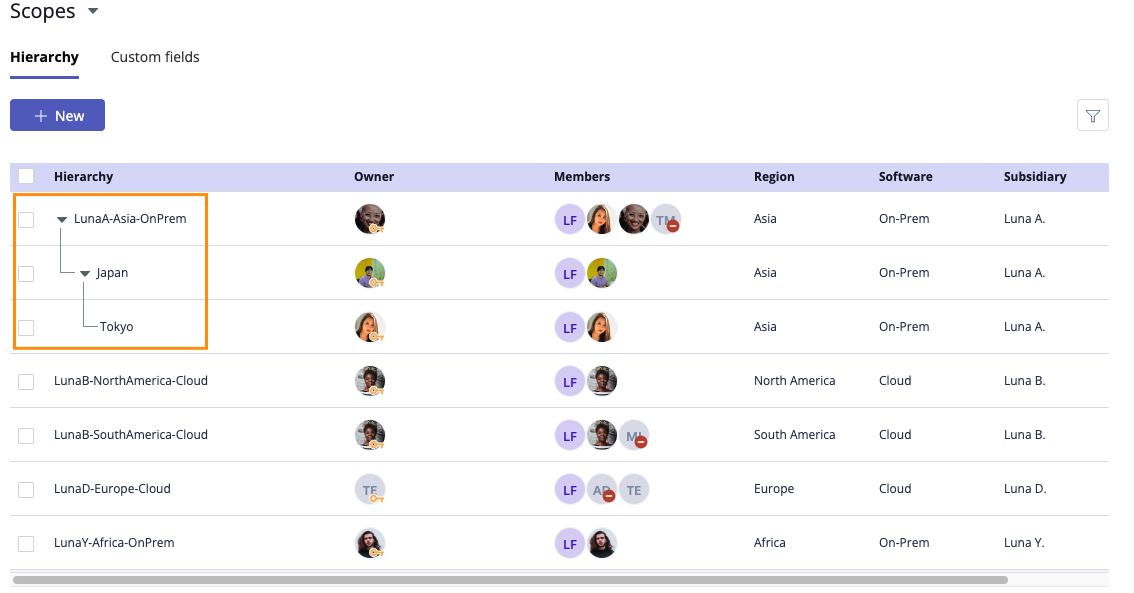Check the LunaB-NorthAmerica-Cloud row checkbox

[26, 381]
